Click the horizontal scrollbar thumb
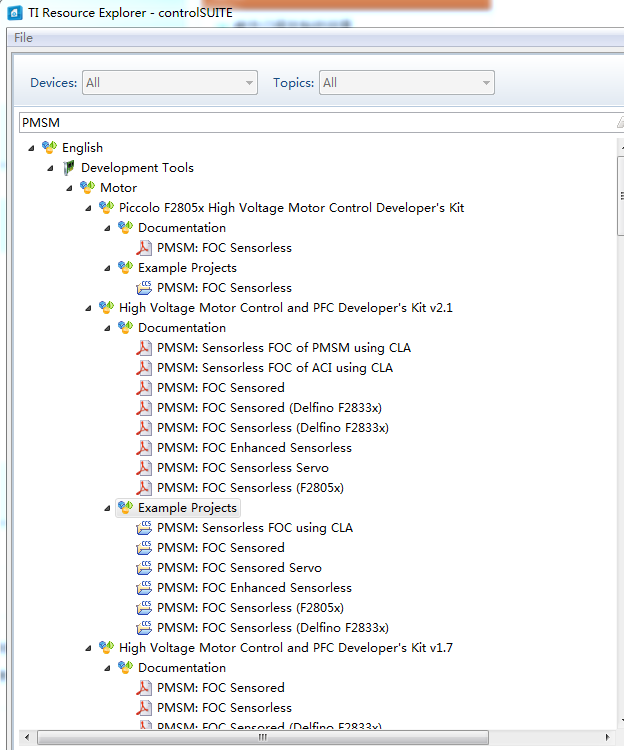The width and height of the screenshot is (624, 750). tap(263, 737)
